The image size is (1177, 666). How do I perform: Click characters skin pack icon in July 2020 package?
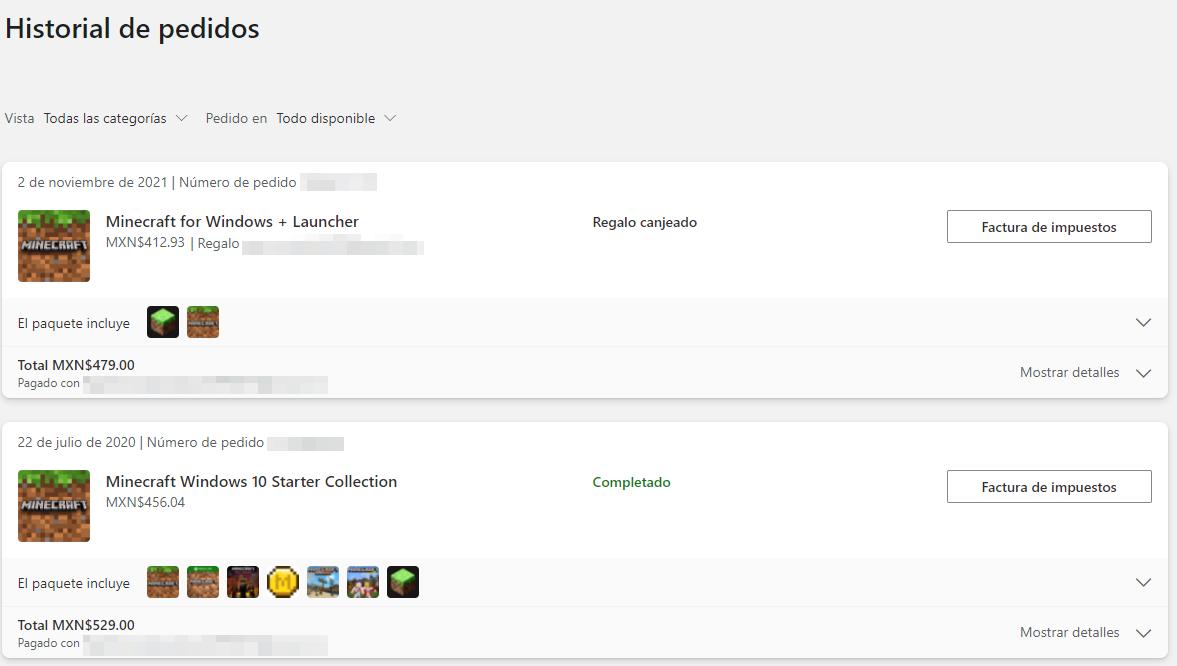pyautogui.click(x=363, y=582)
